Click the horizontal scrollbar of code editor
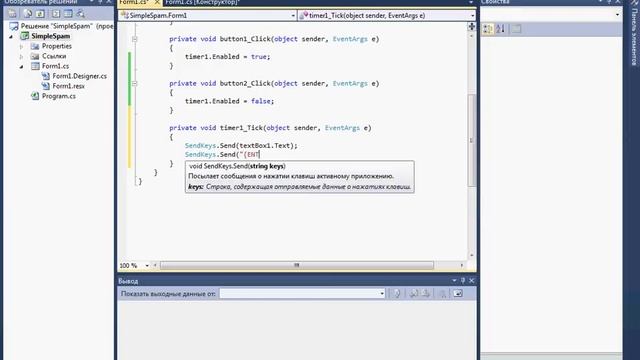Viewport: 640px width, 360px height. click(297, 265)
